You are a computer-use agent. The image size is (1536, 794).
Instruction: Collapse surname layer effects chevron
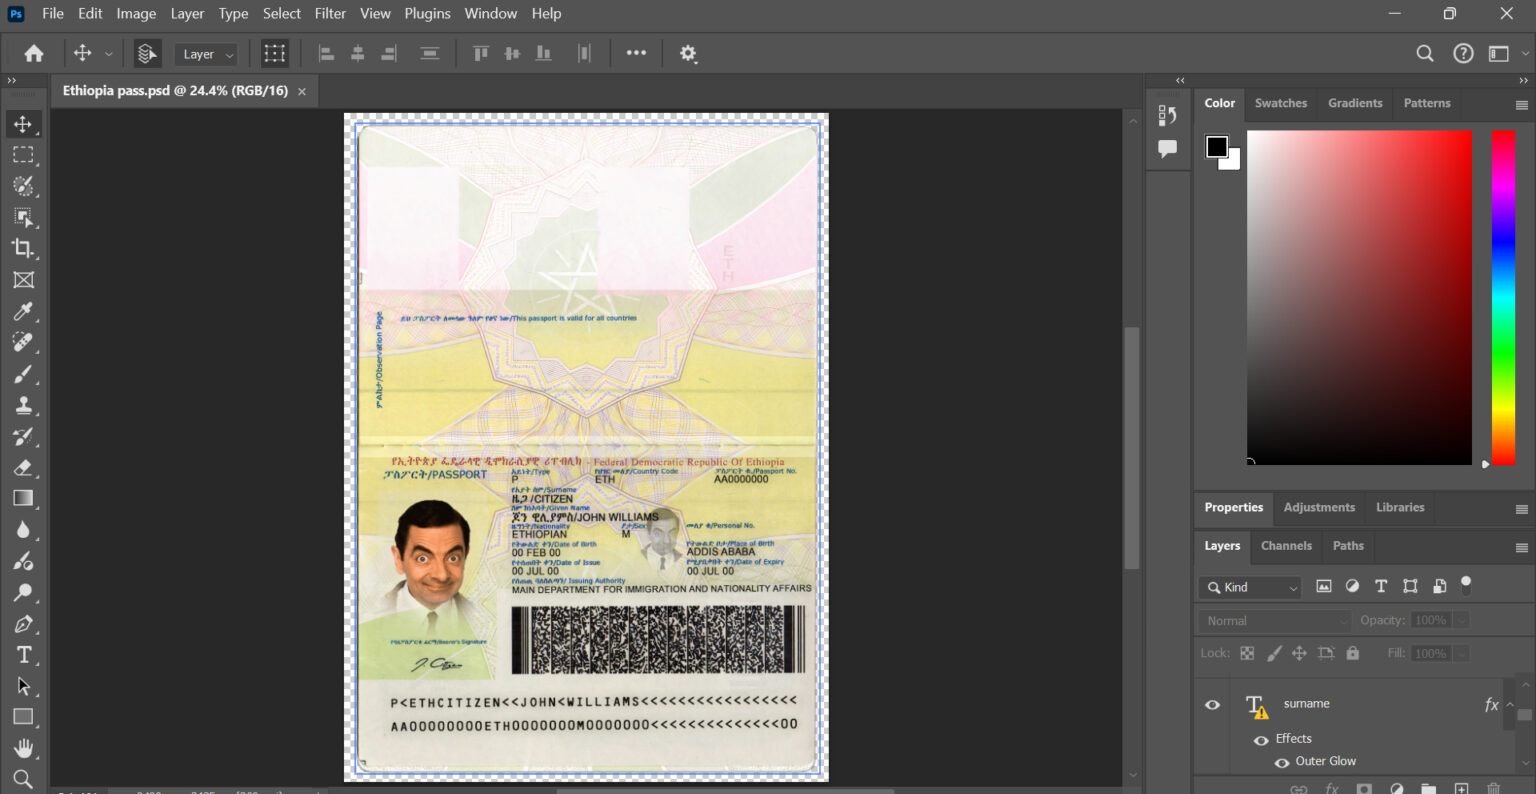[1510, 705]
